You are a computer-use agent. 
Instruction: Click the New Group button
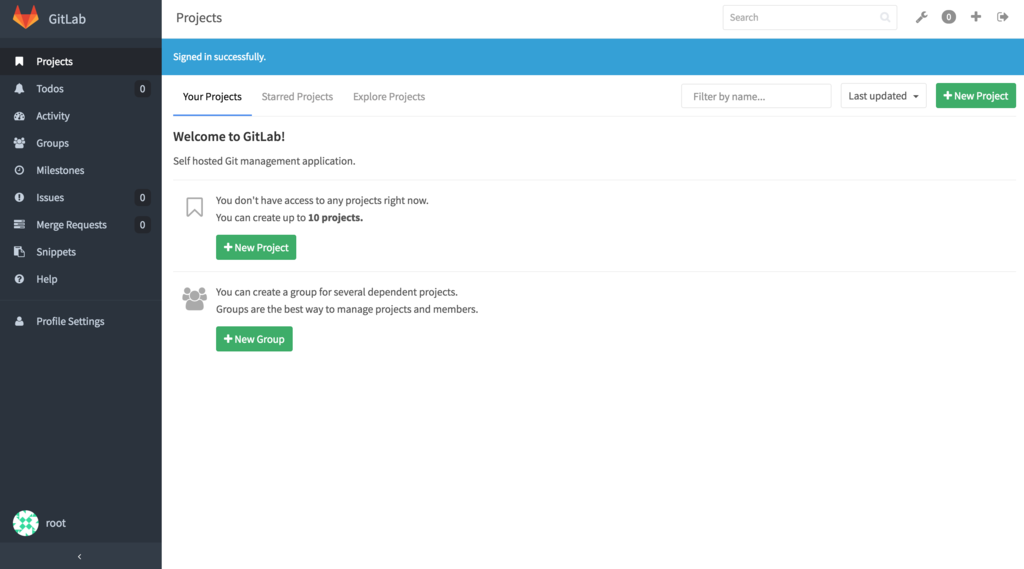coord(254,339)
